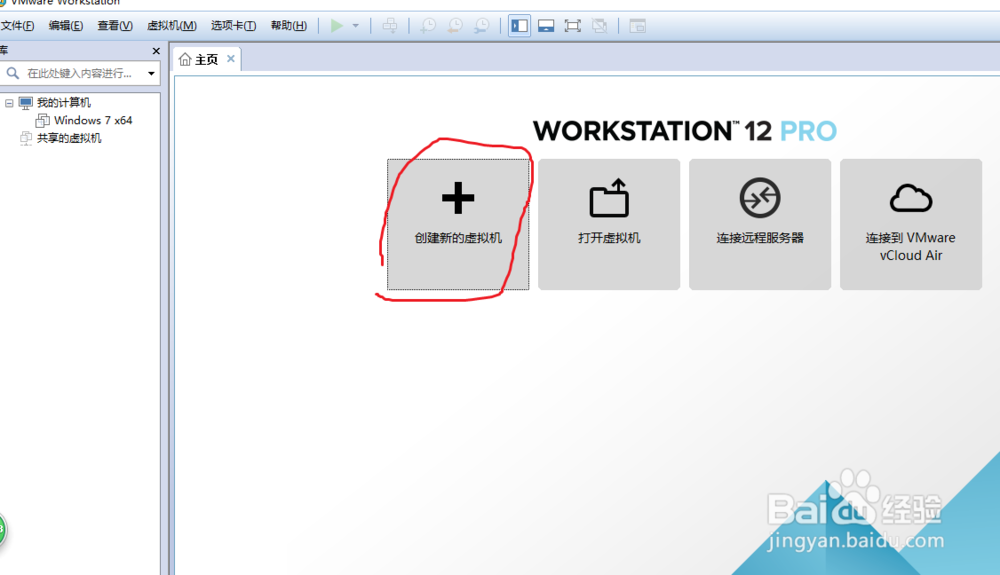Screen dimensions: 1000x575
Task: Click the 连接远程服务器 tile
Action: point(760,224)
